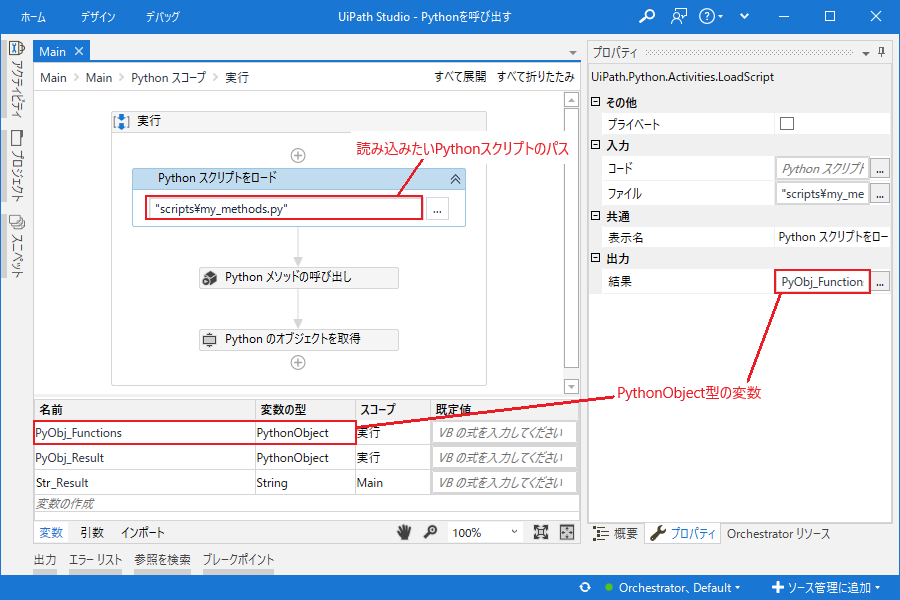Image resolution: width=900 pixels, height=600 pixels.
Task: Close the Main tab
Action: (79, 51)
